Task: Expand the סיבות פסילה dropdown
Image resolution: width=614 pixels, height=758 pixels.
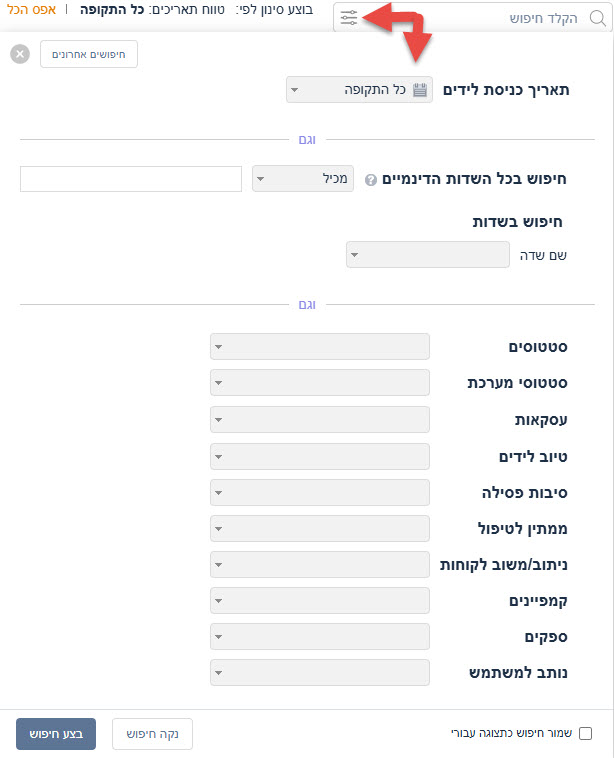Action: tap(320, 492)
